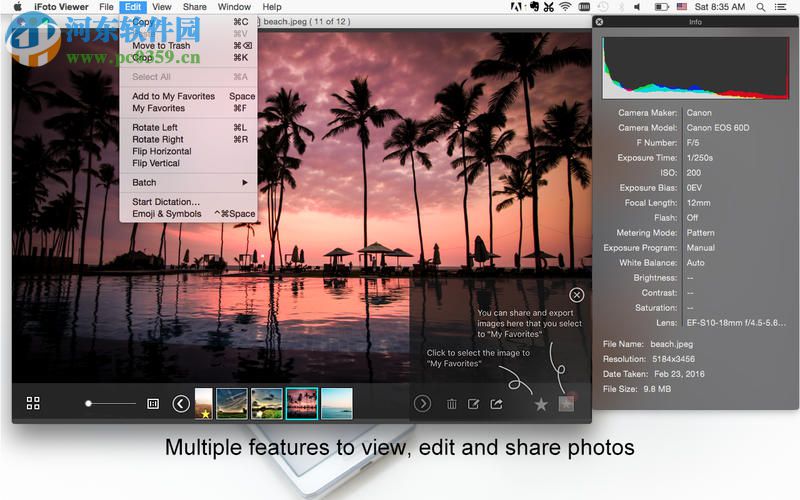Click the histogram graph in Info

695,67
